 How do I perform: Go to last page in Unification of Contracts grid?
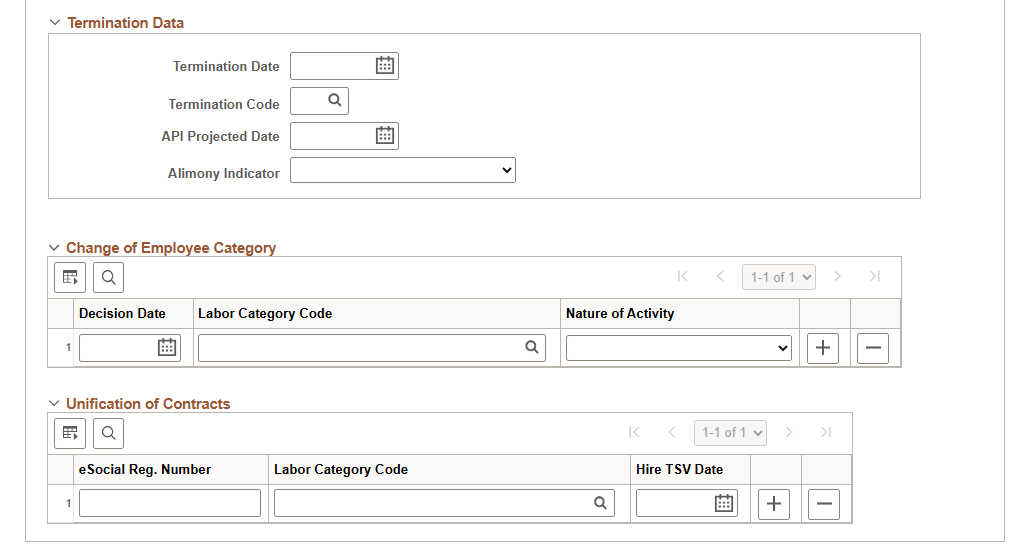pos(826,433)
